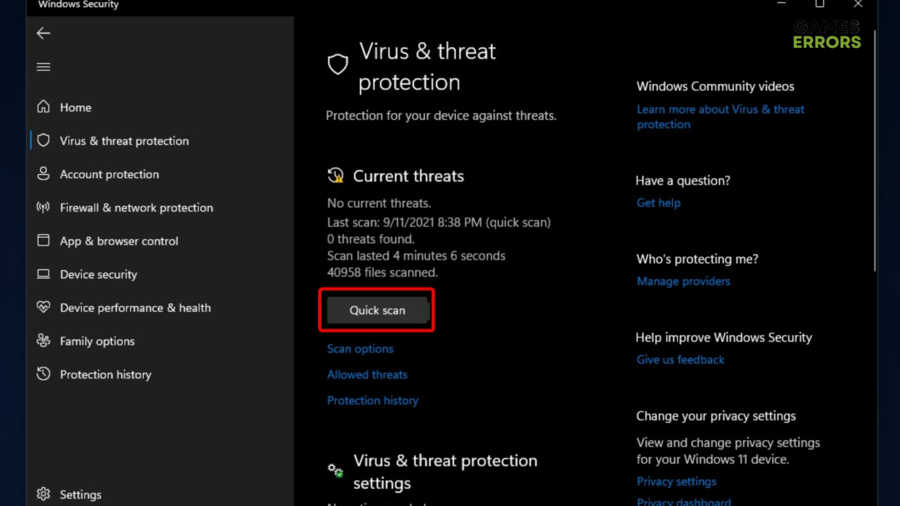Click the Home house icon

click(x=43, y=107)
